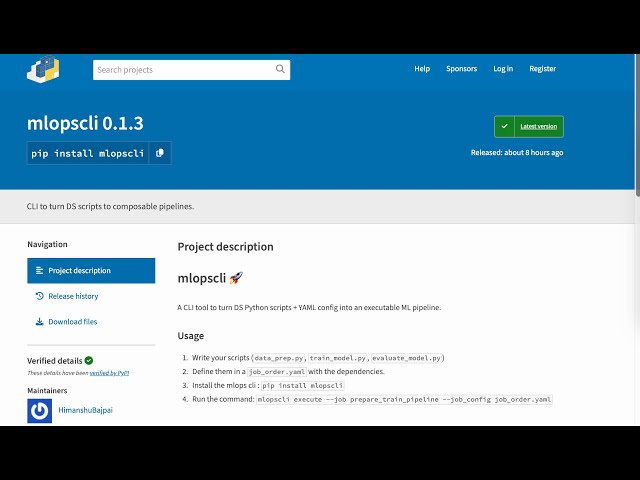Click the data_prep.py code label
The image size is (640, 480).
tap(279, 358)
